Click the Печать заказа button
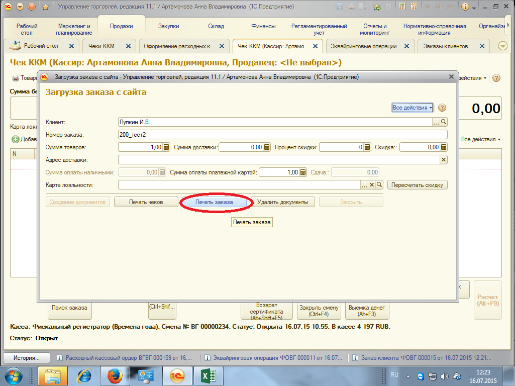Screen dimensions: 515x386 tap(214, 202)
